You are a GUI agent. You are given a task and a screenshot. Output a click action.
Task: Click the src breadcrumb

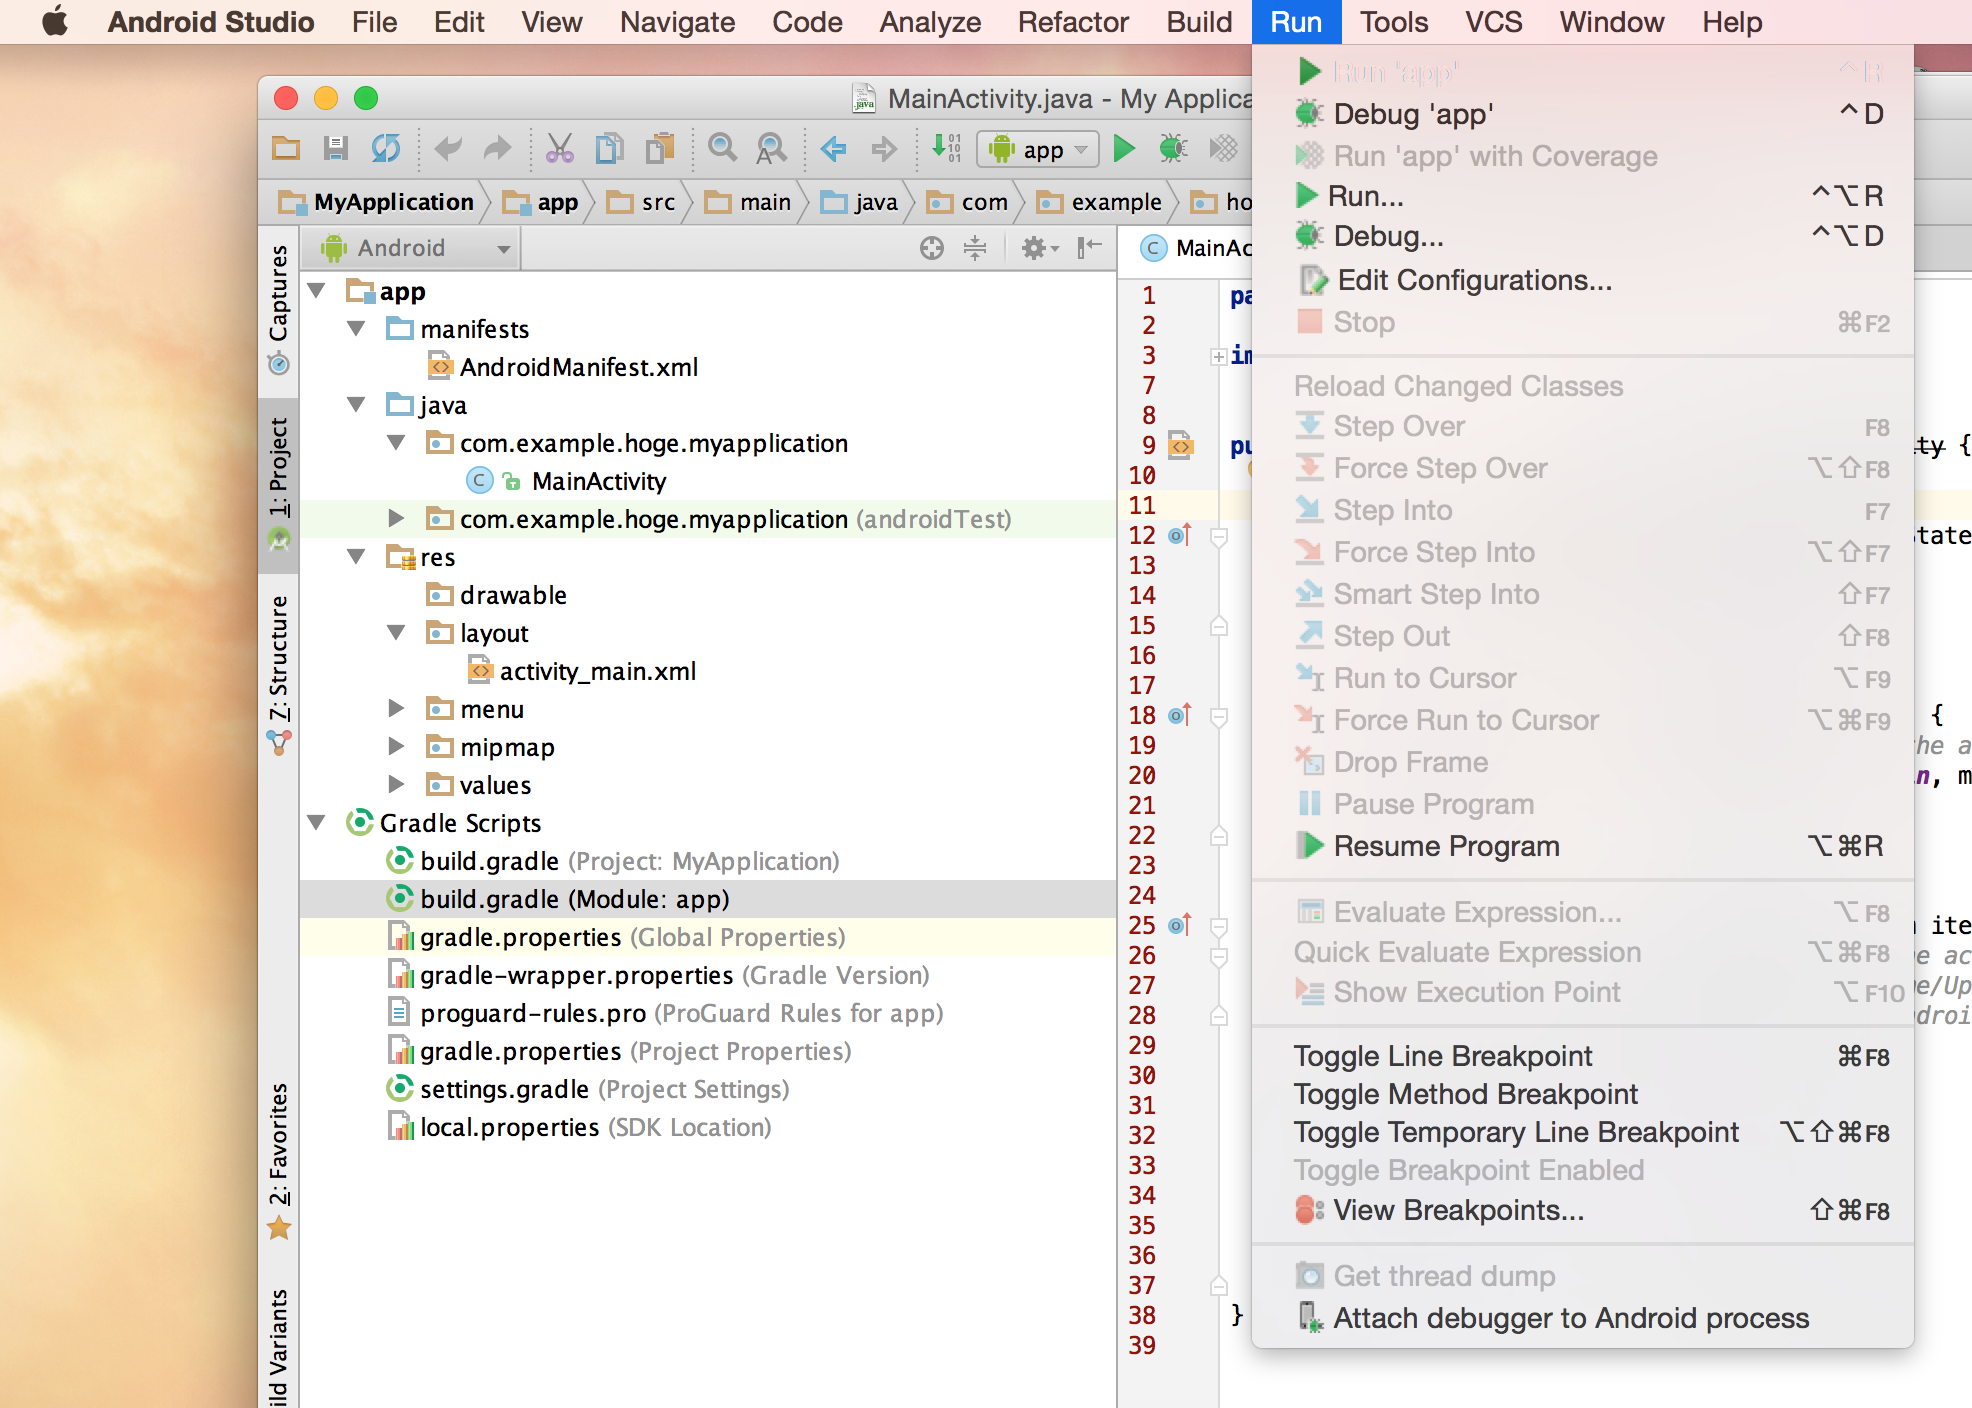(x=643, y=202)
